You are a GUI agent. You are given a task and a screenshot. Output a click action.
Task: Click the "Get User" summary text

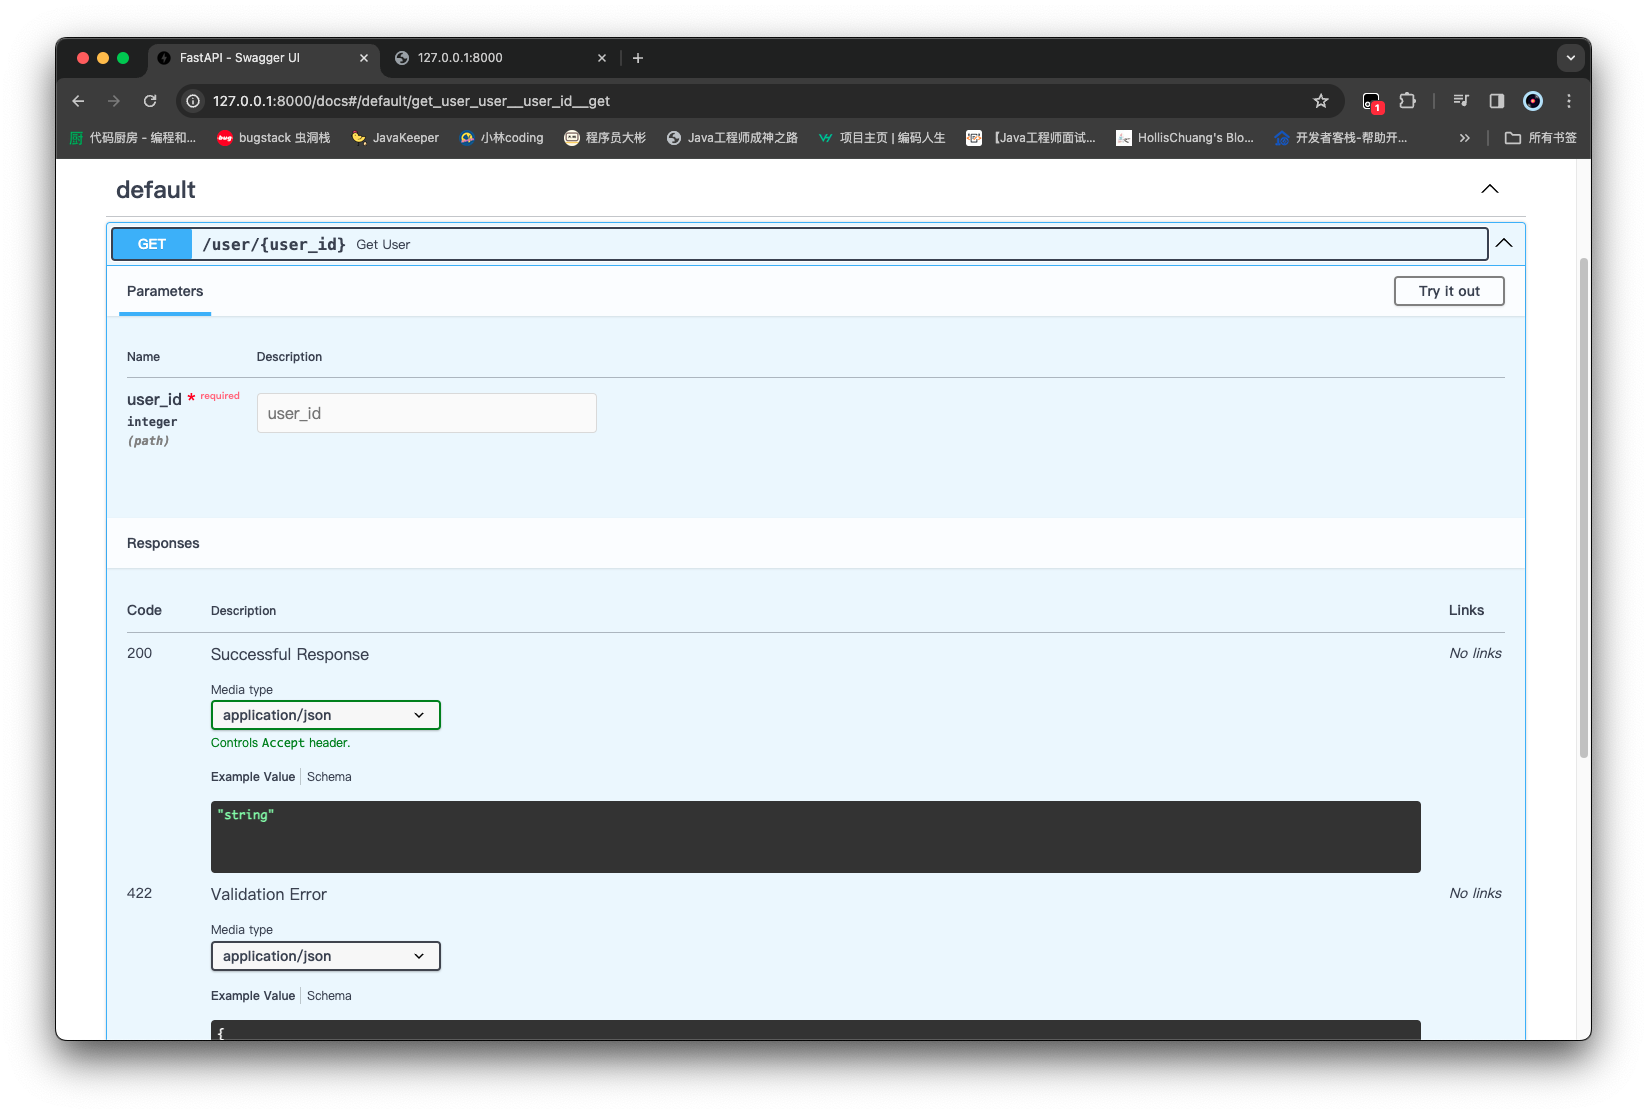pos(383,244)
